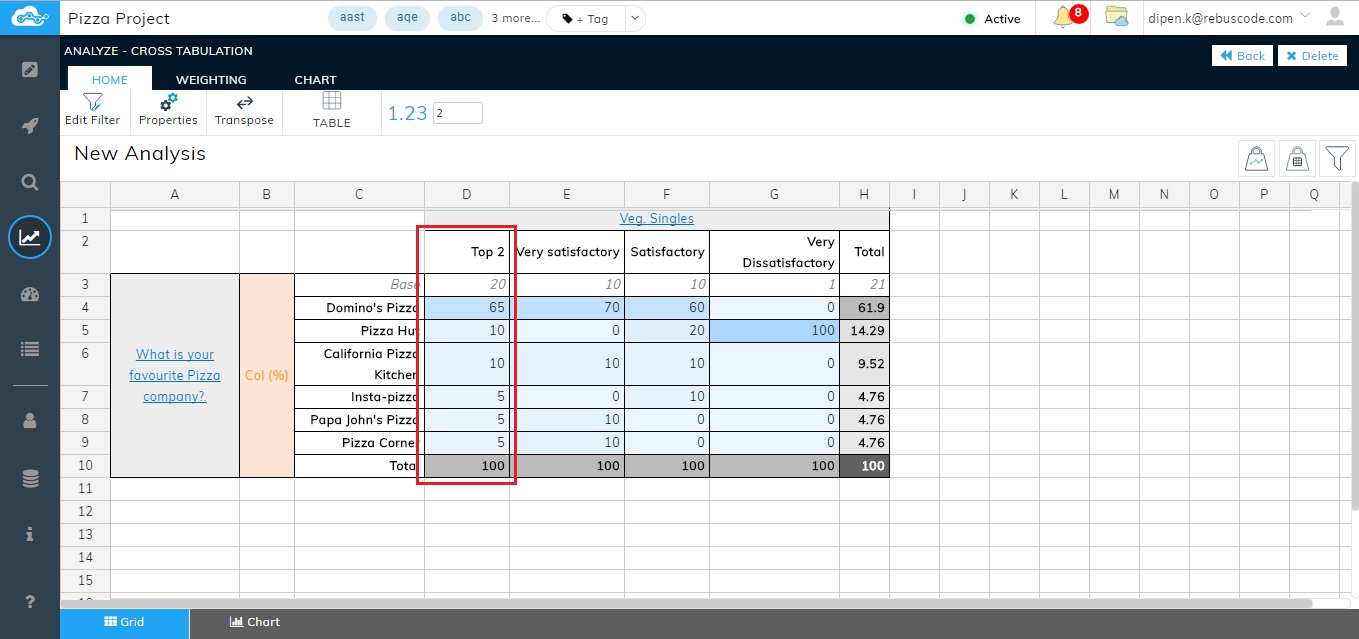This screenshot has height=639, width=1359.
Task: Click the user avatar icon
Action: [x=1335, y=17]
